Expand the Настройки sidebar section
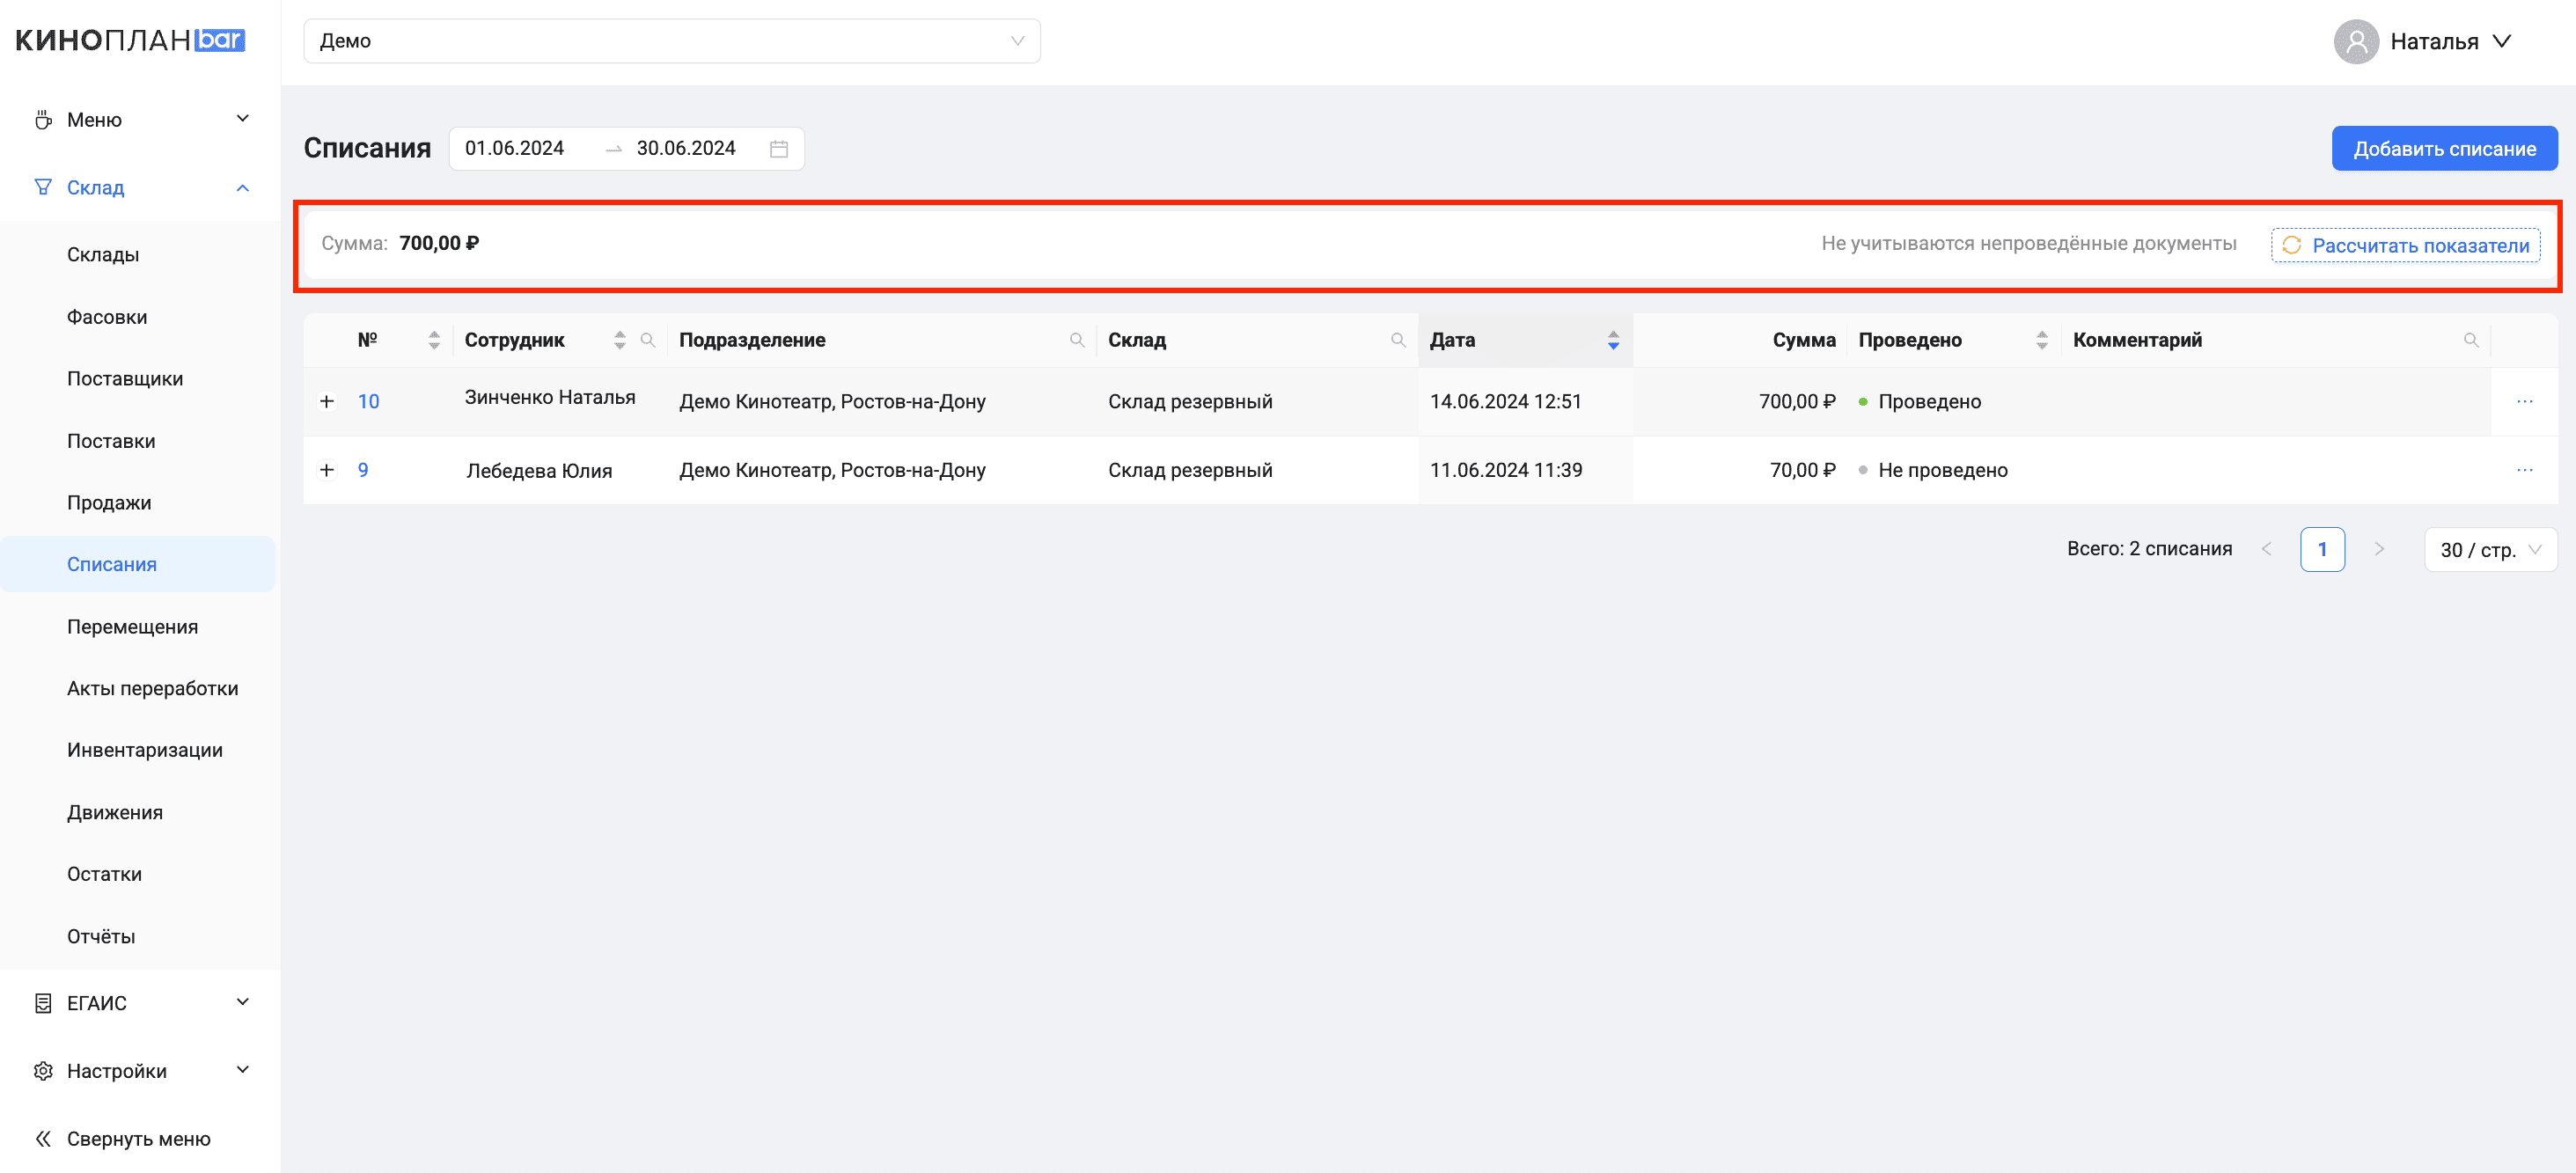 click(140, 1070)
